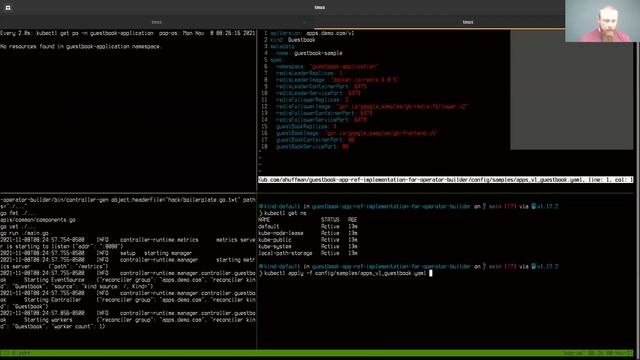
Task: Click 'kind: Guestbook' line in editor
Action: pyautogui.click(x=293, y=40)
